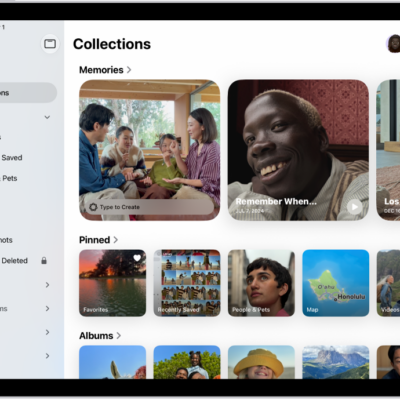Click the heart icon on Favorites thumbnail

click(137, 258)
